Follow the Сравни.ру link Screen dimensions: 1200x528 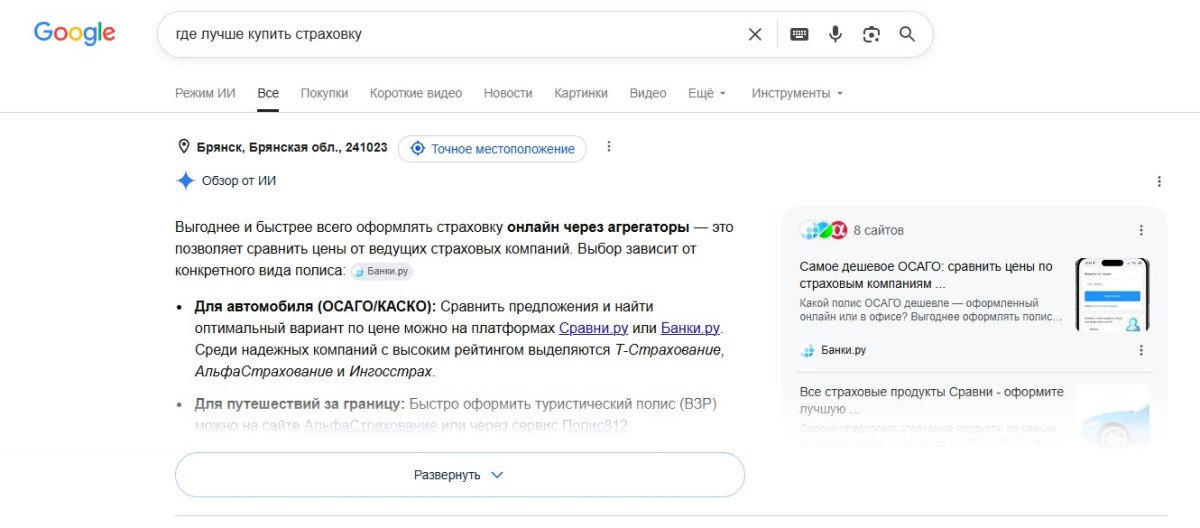(x=593, y=328)
